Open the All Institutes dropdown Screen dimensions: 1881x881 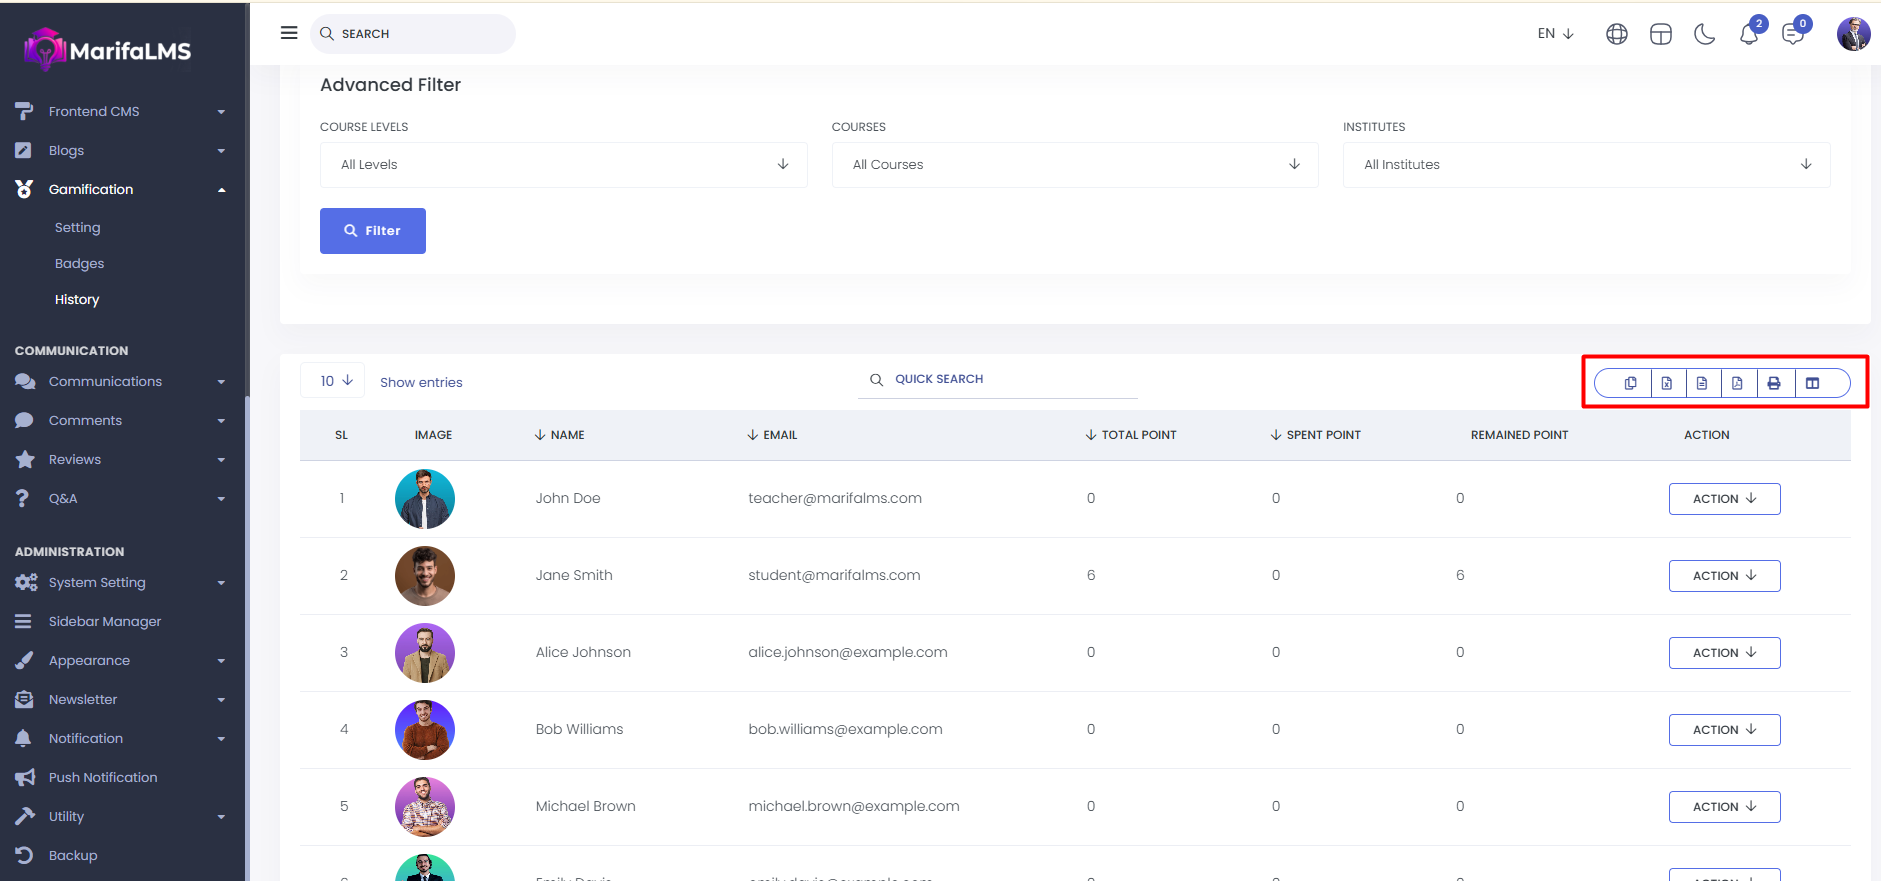click(x=1586, y=165)
